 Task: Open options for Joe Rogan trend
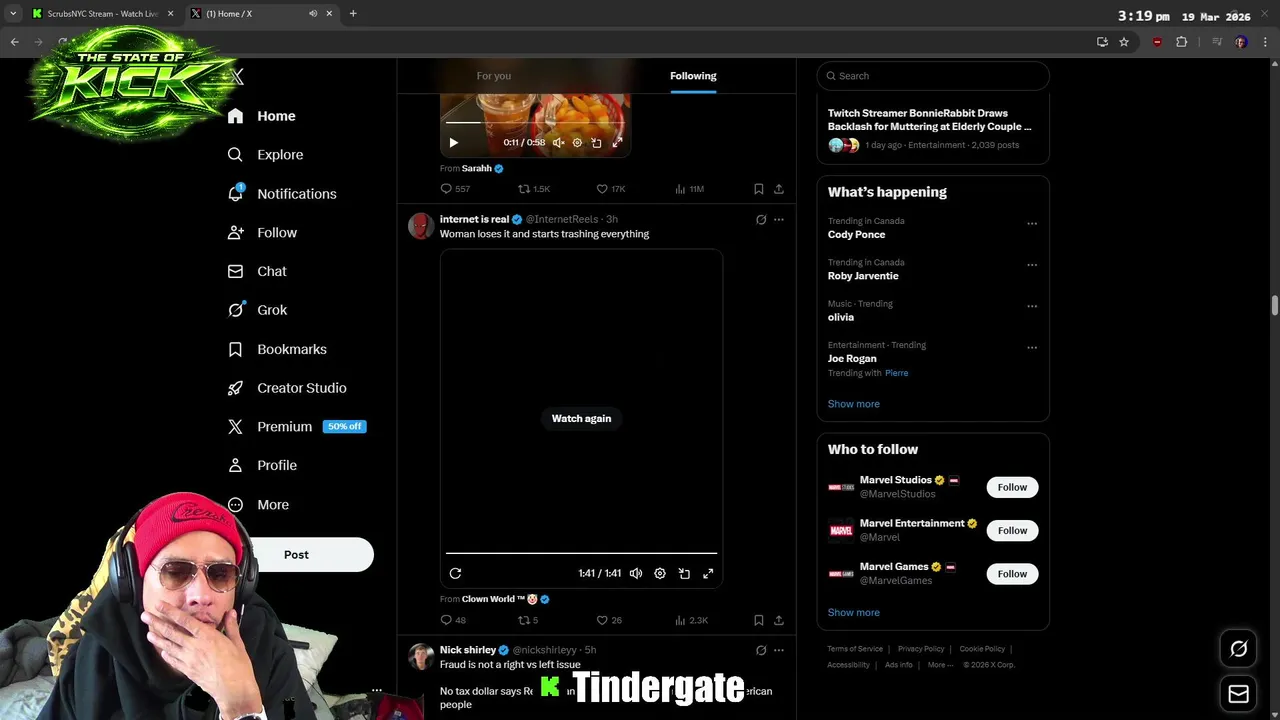click(1032, 347)
